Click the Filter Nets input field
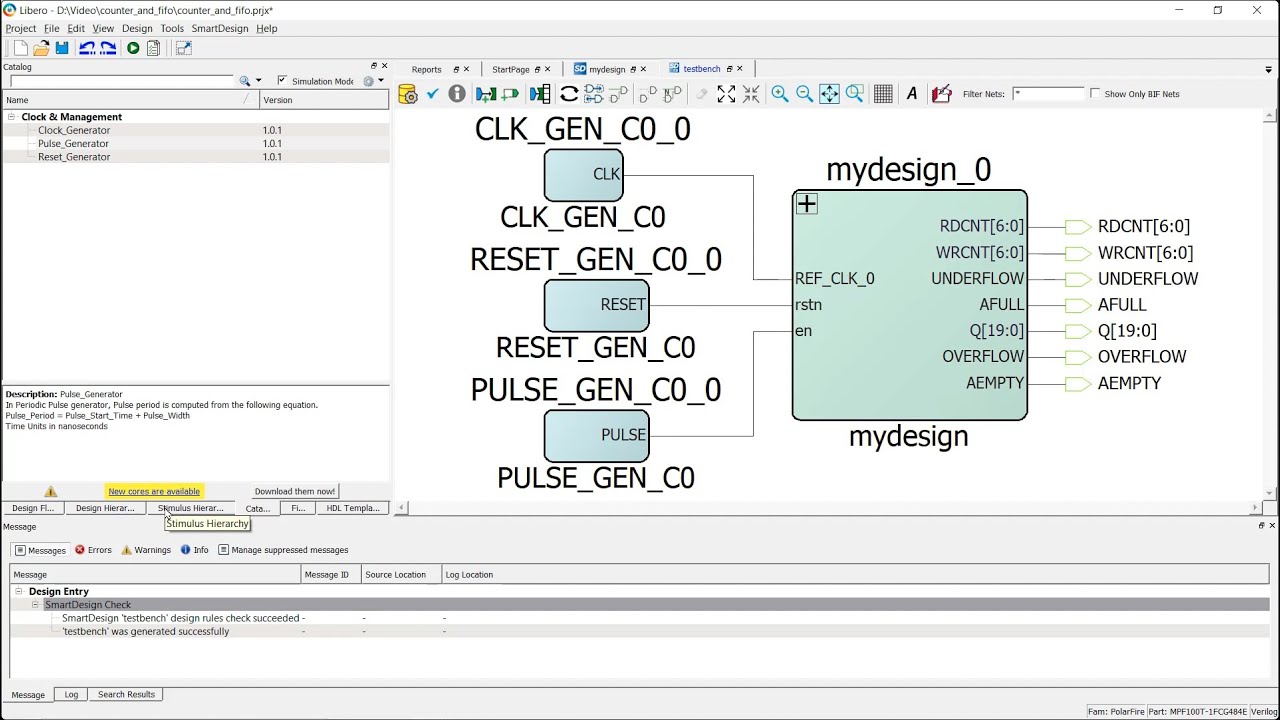 click(1048, 94)
